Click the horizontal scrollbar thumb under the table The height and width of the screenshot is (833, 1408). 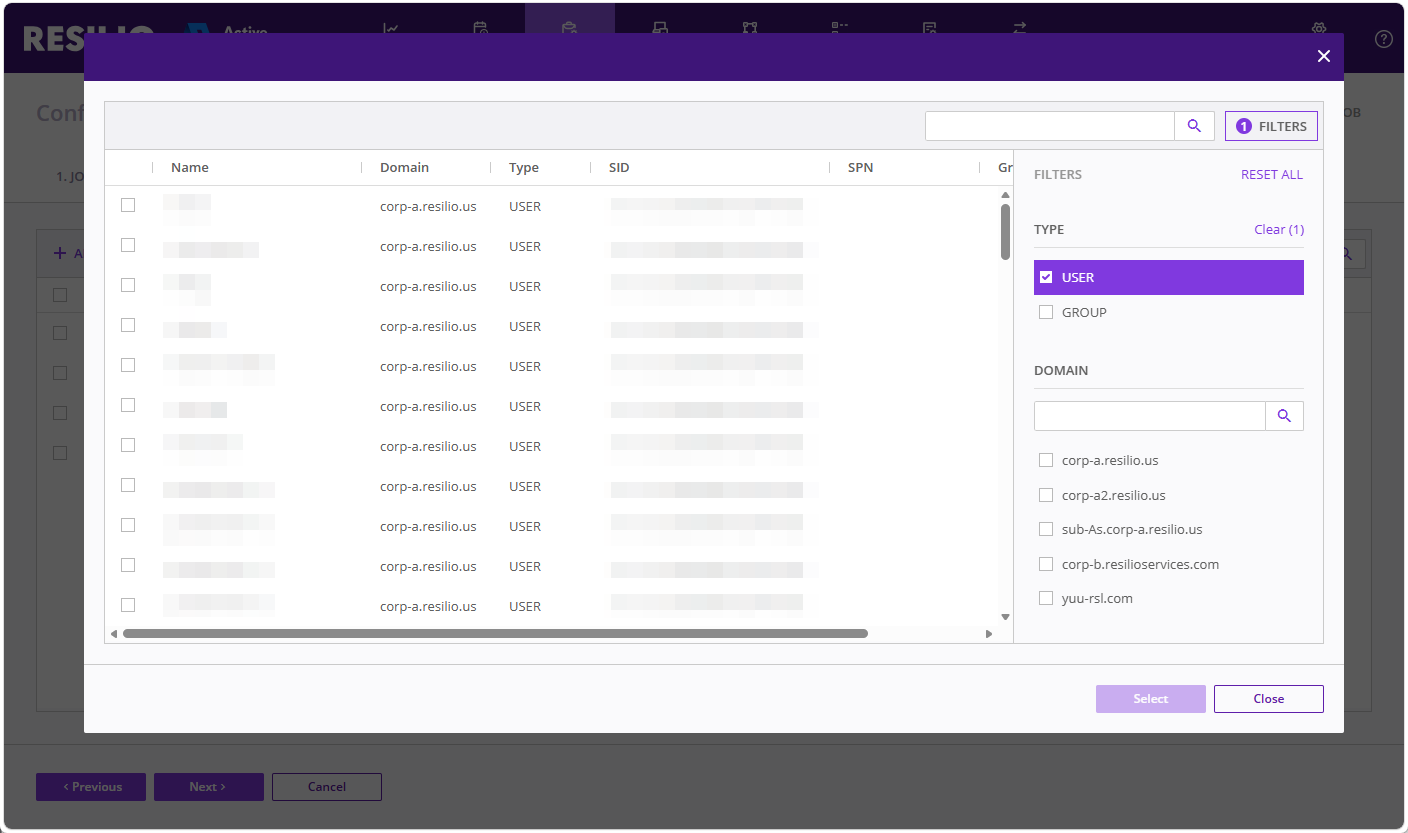[495, 633]
